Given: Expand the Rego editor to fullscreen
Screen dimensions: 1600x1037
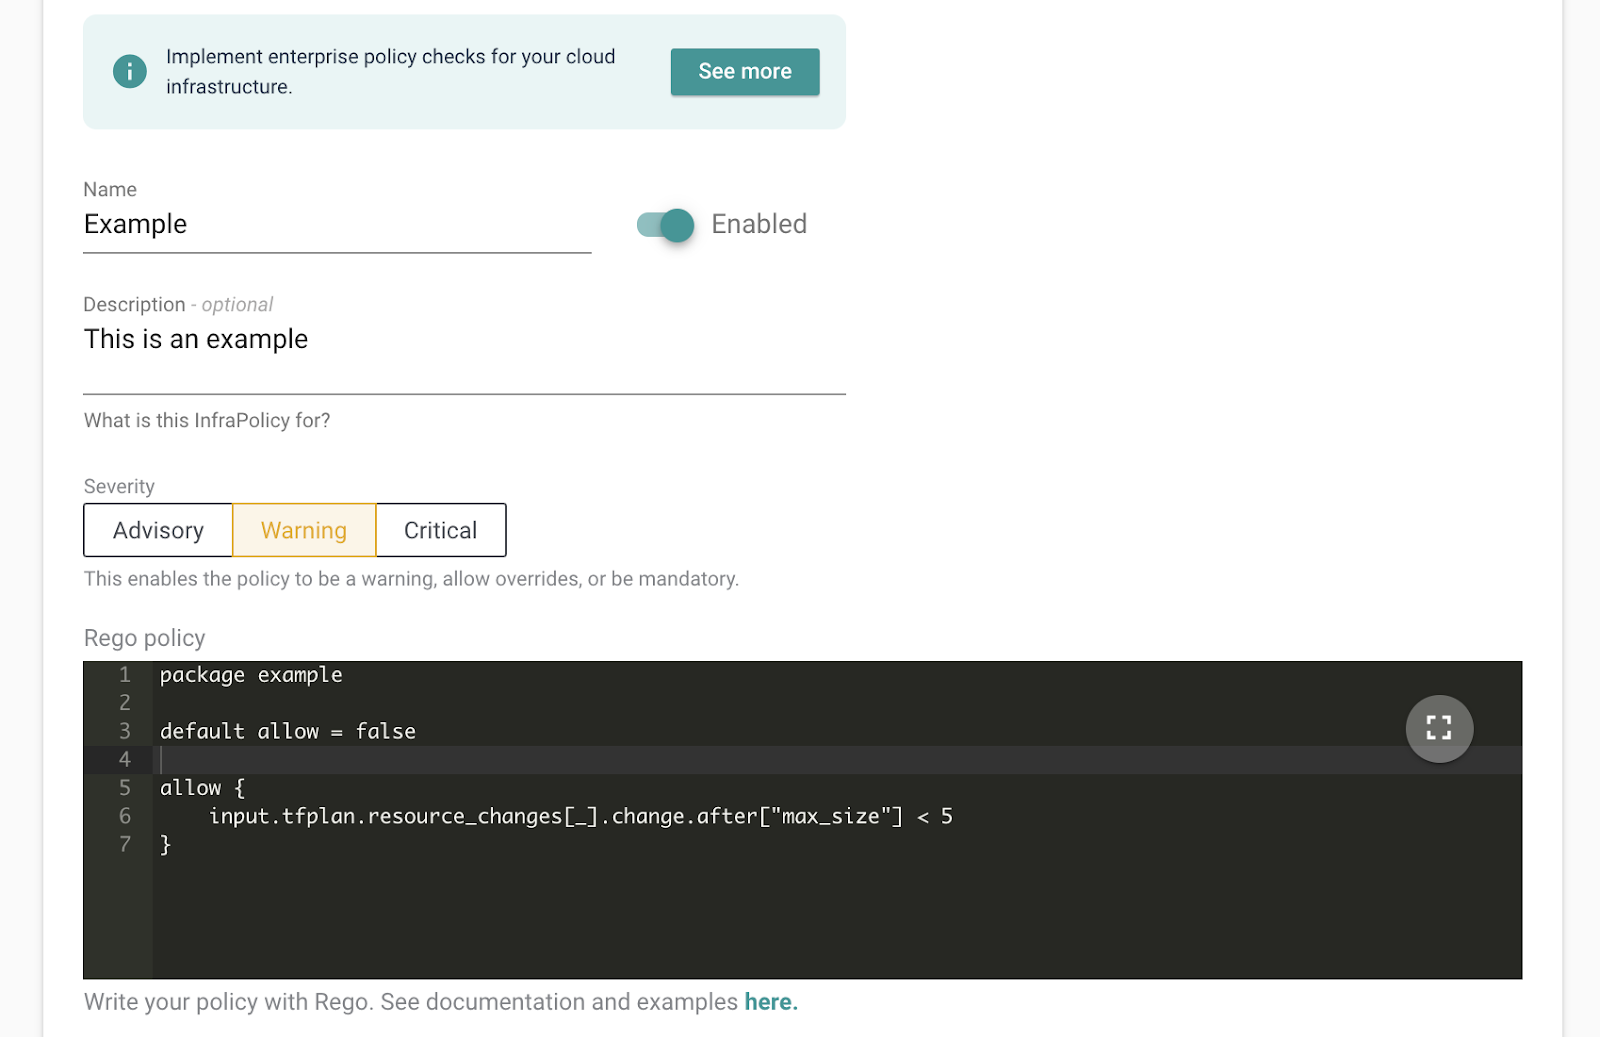Looking at the screenshot, I should point(1438,728).
